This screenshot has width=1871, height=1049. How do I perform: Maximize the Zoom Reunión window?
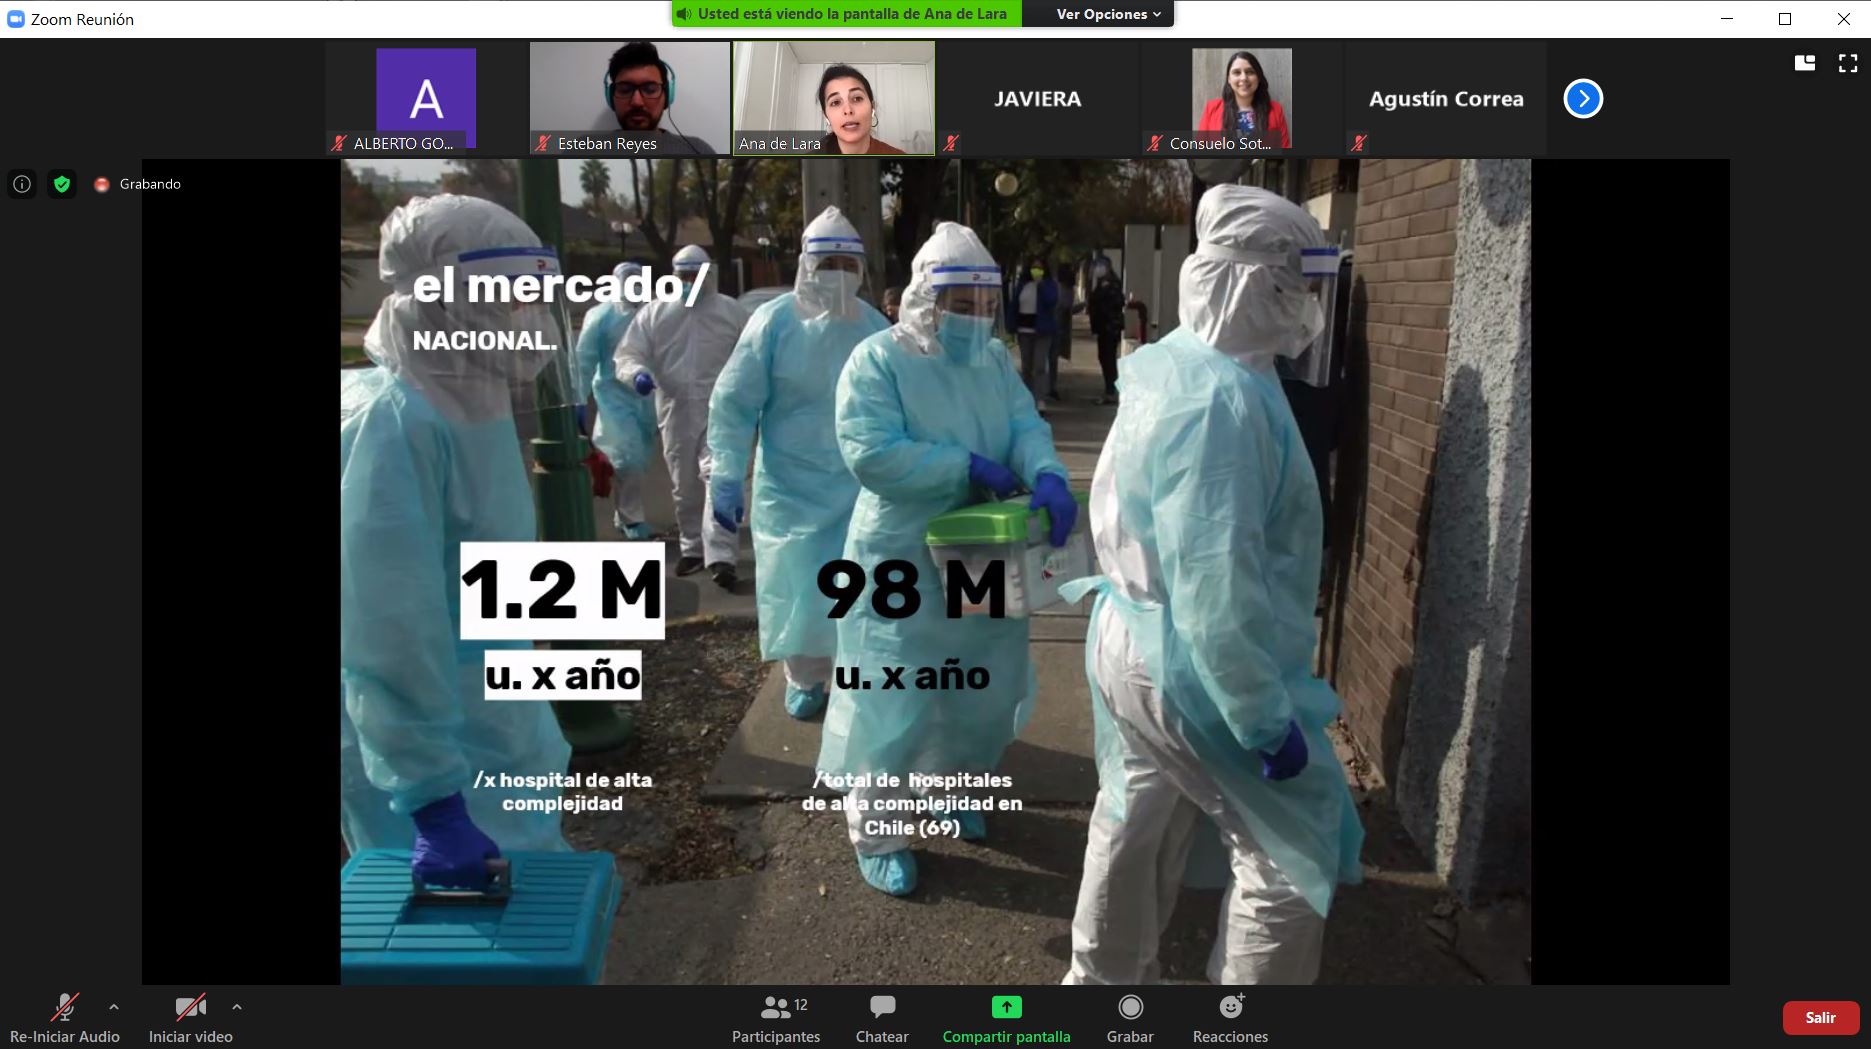[1785, 19]
